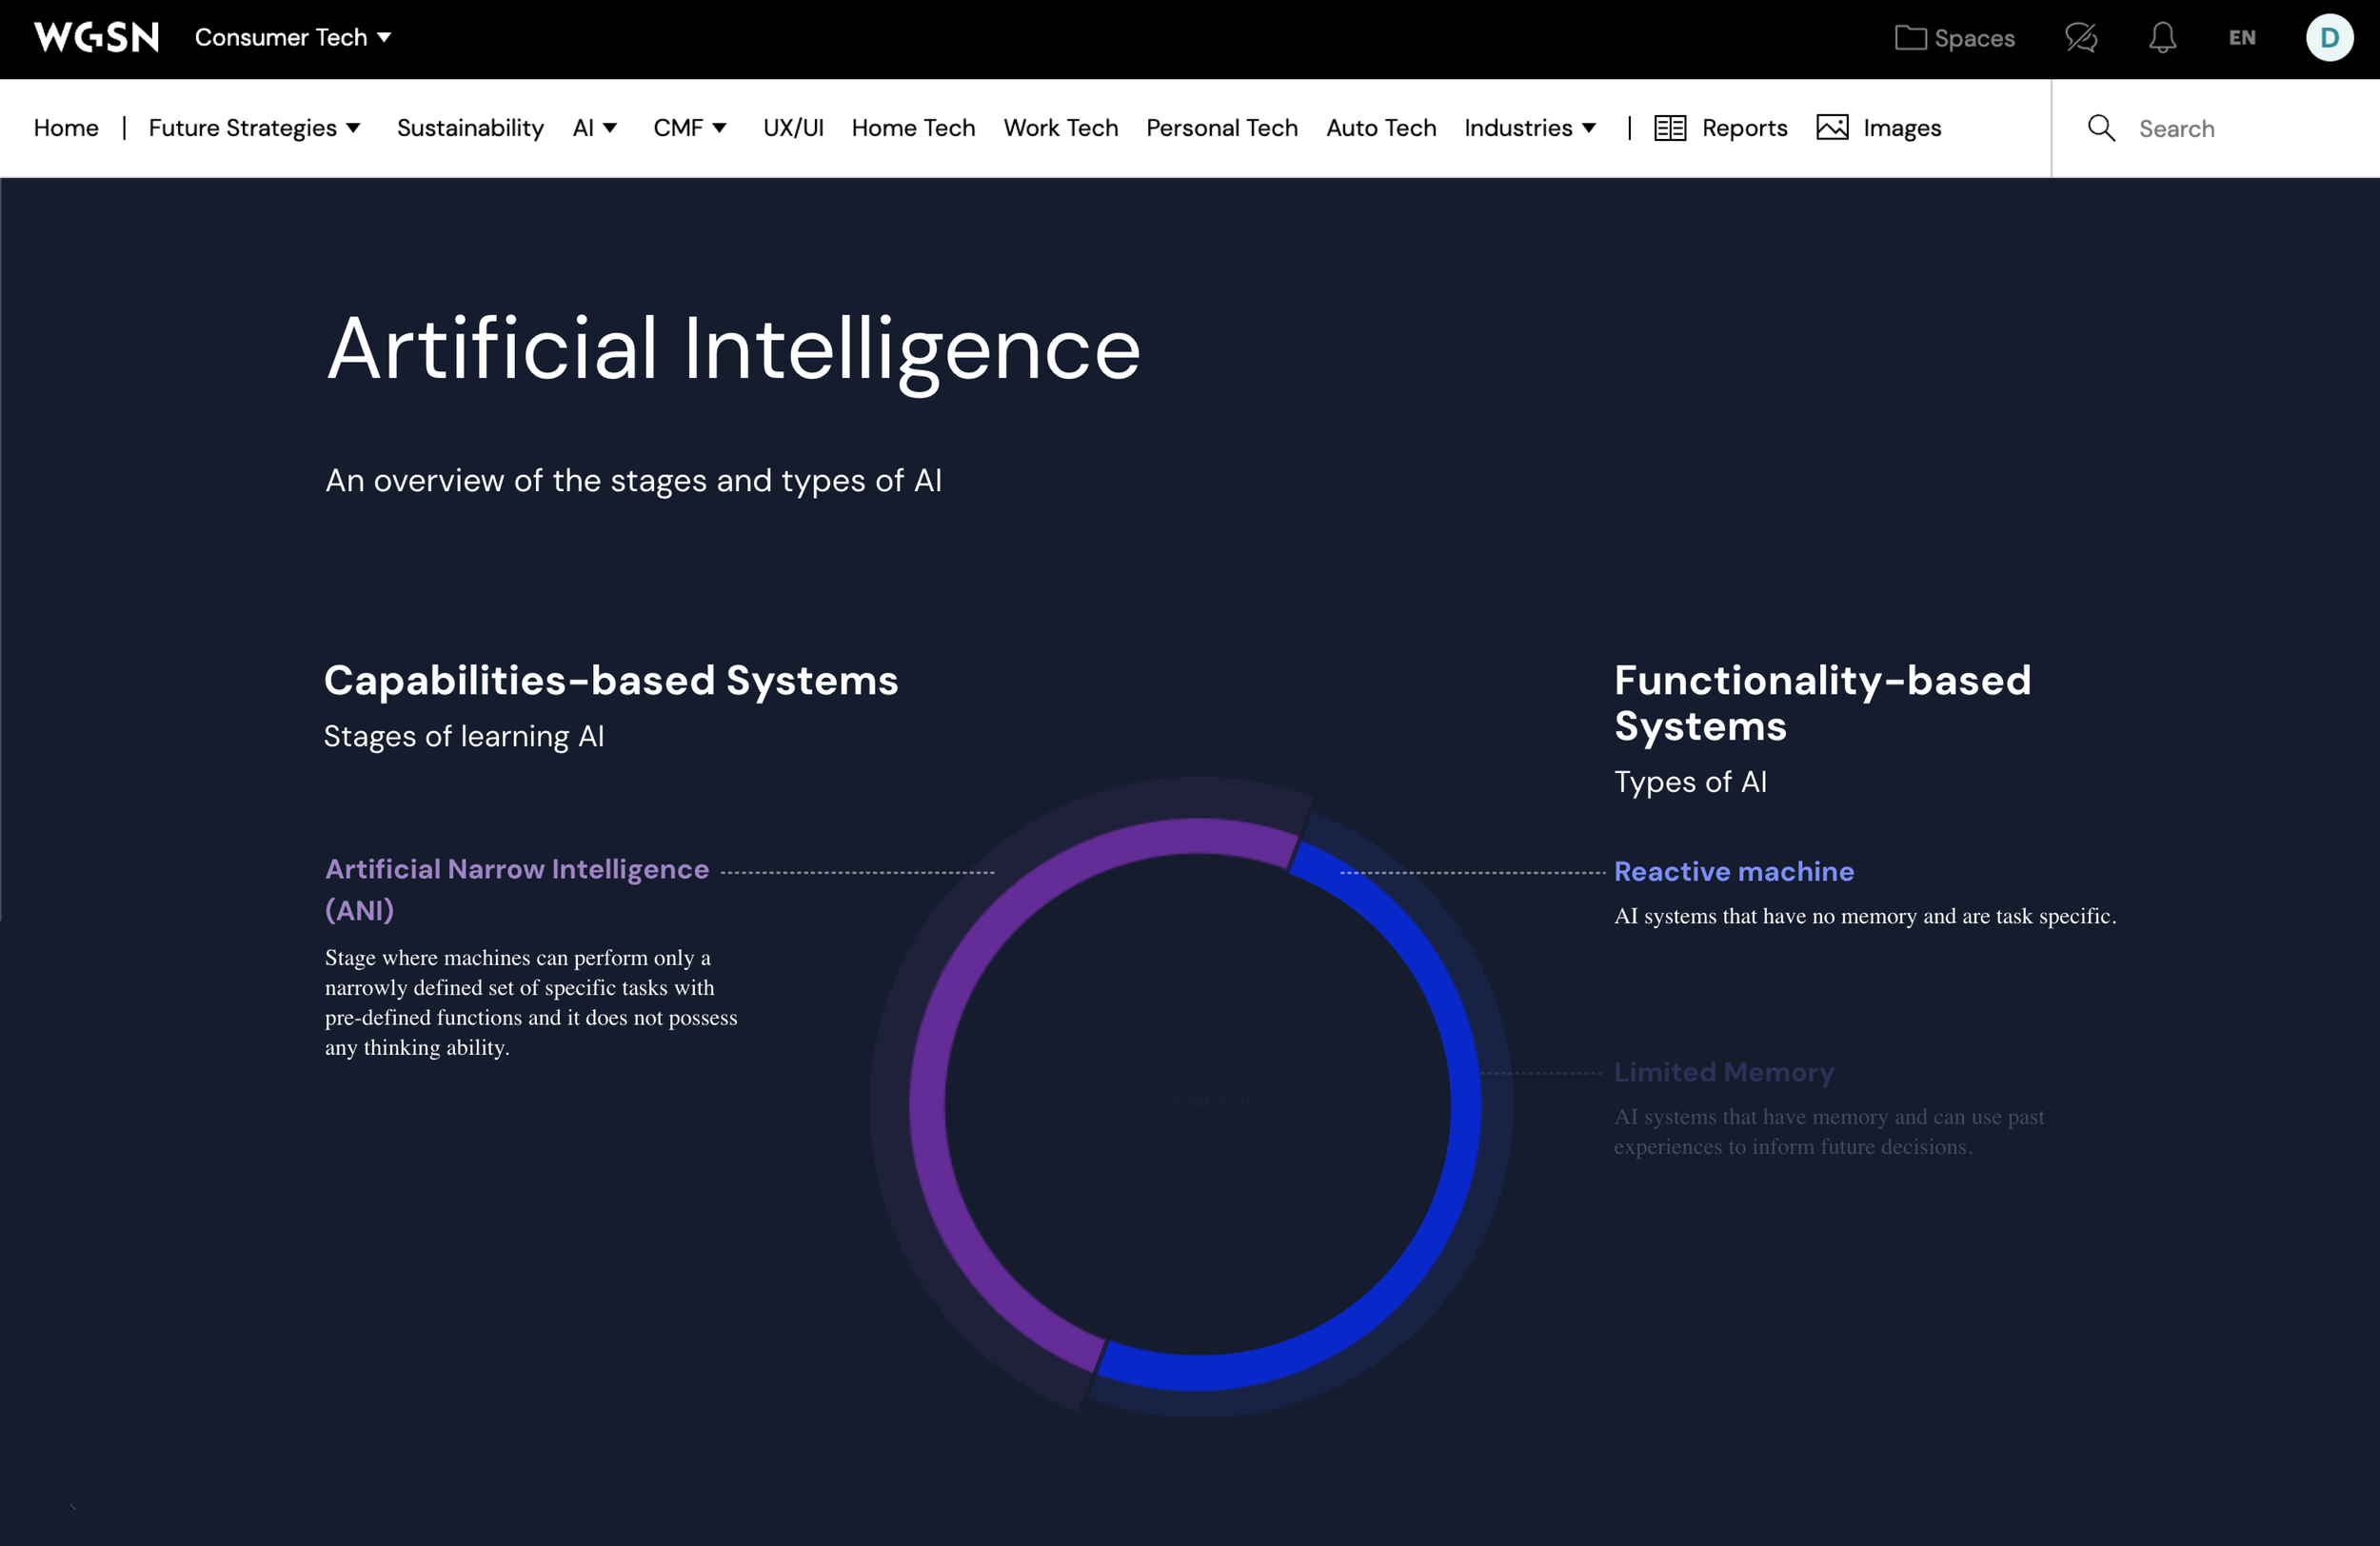Click the search magnifying glass icon
This screenshot has width=2380, height=1546.
(2101, 128)
